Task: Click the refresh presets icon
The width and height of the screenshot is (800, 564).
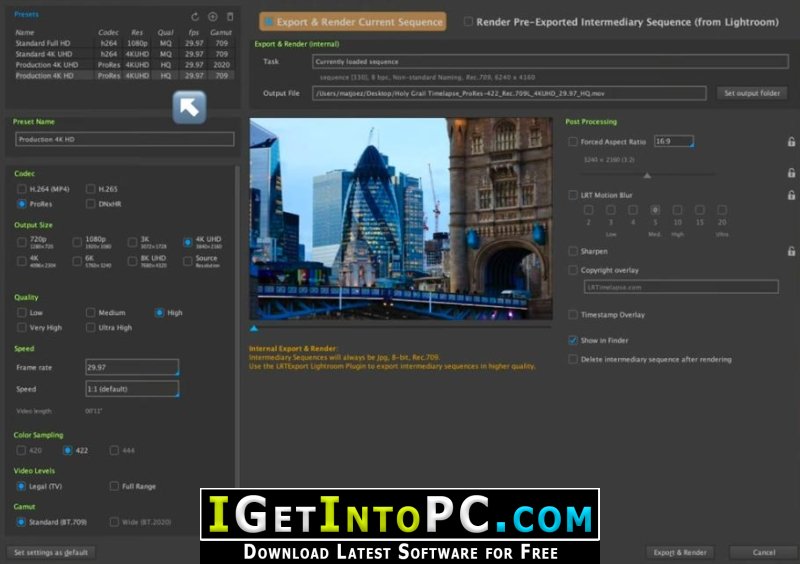Action: click(195, 17)
